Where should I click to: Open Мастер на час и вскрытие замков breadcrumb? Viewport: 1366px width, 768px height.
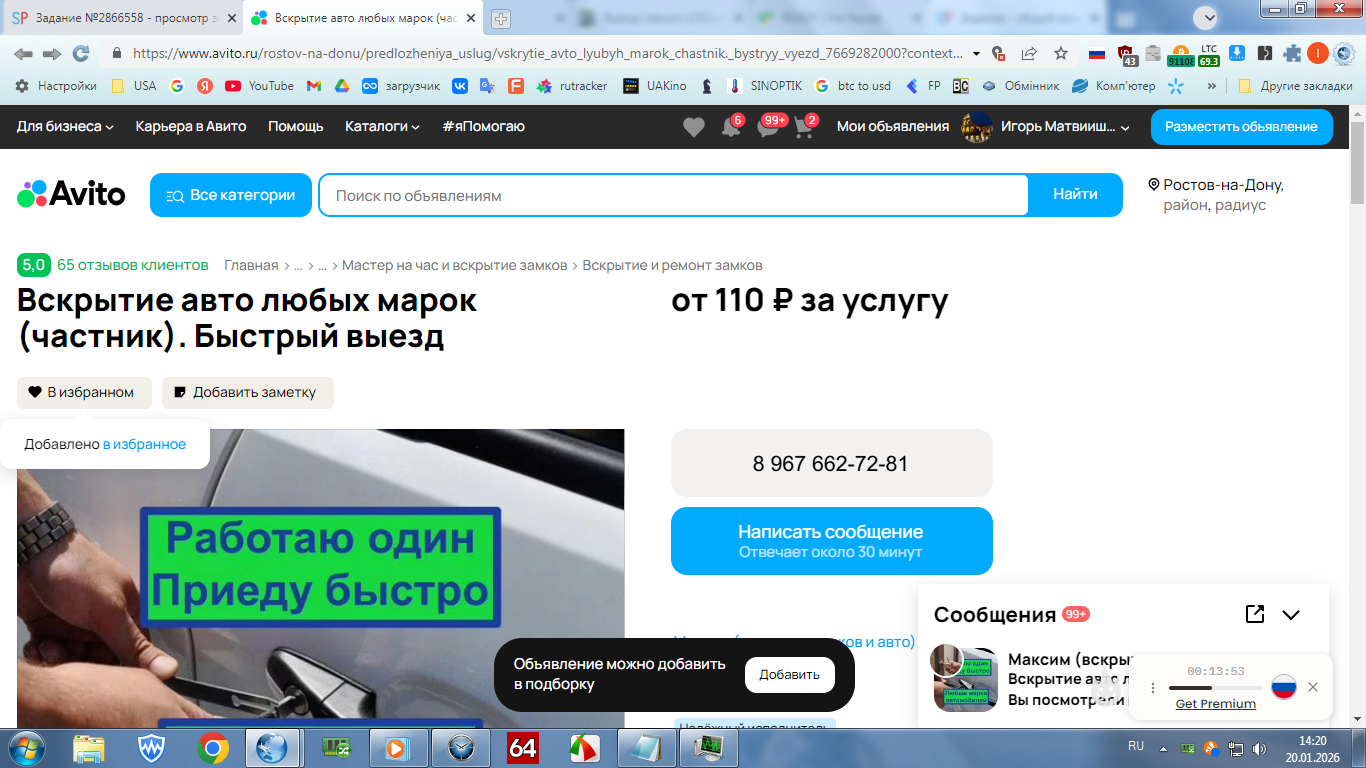454,265
